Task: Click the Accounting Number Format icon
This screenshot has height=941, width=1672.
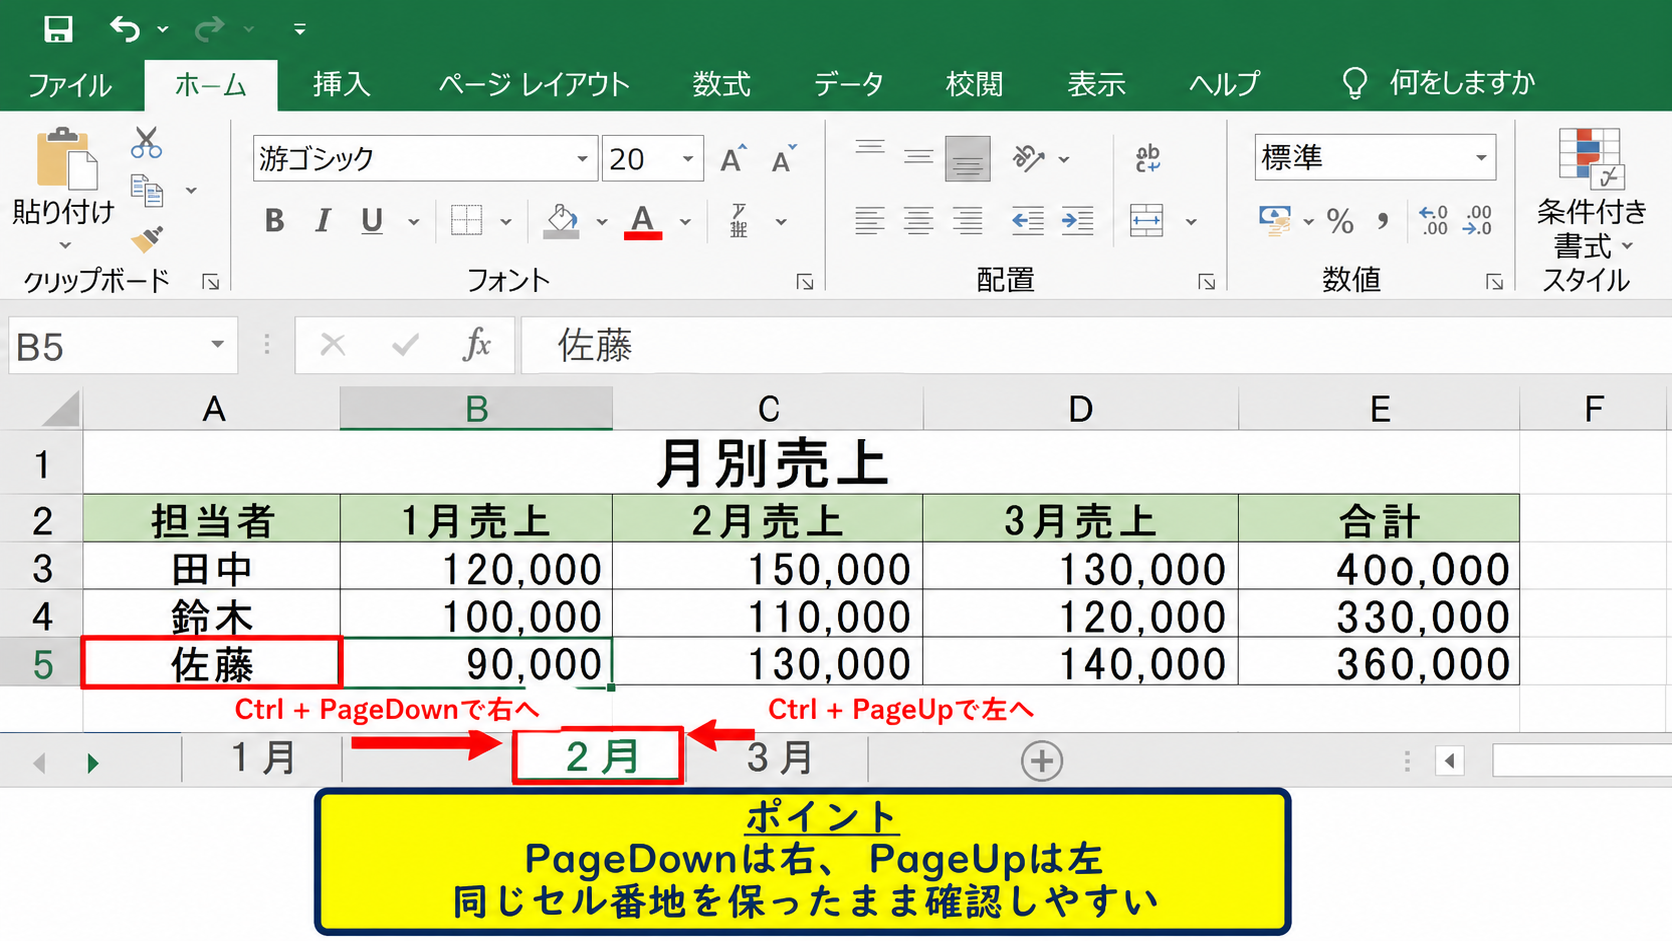Action: pos(1275,221)
